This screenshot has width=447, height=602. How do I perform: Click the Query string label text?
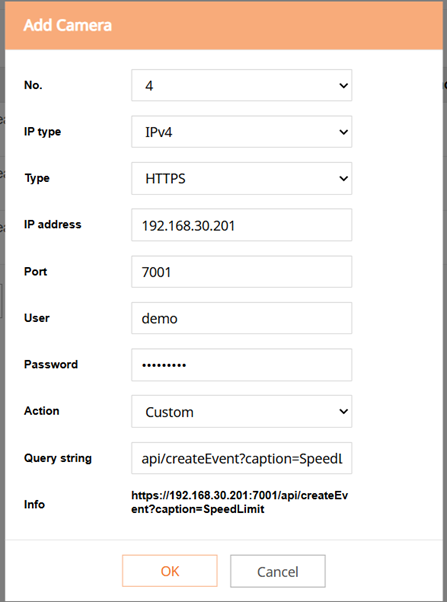click(x=58, y=458)
